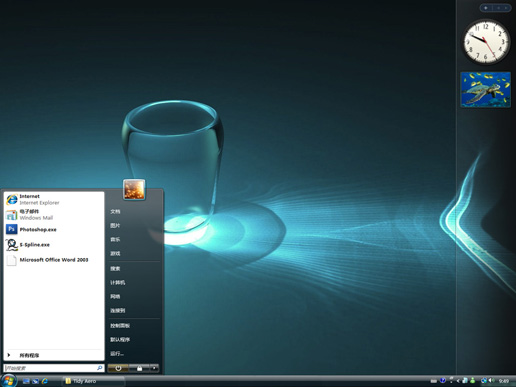Expand hidden tray icons arrow
516x387 pixels.
(458, 380)
